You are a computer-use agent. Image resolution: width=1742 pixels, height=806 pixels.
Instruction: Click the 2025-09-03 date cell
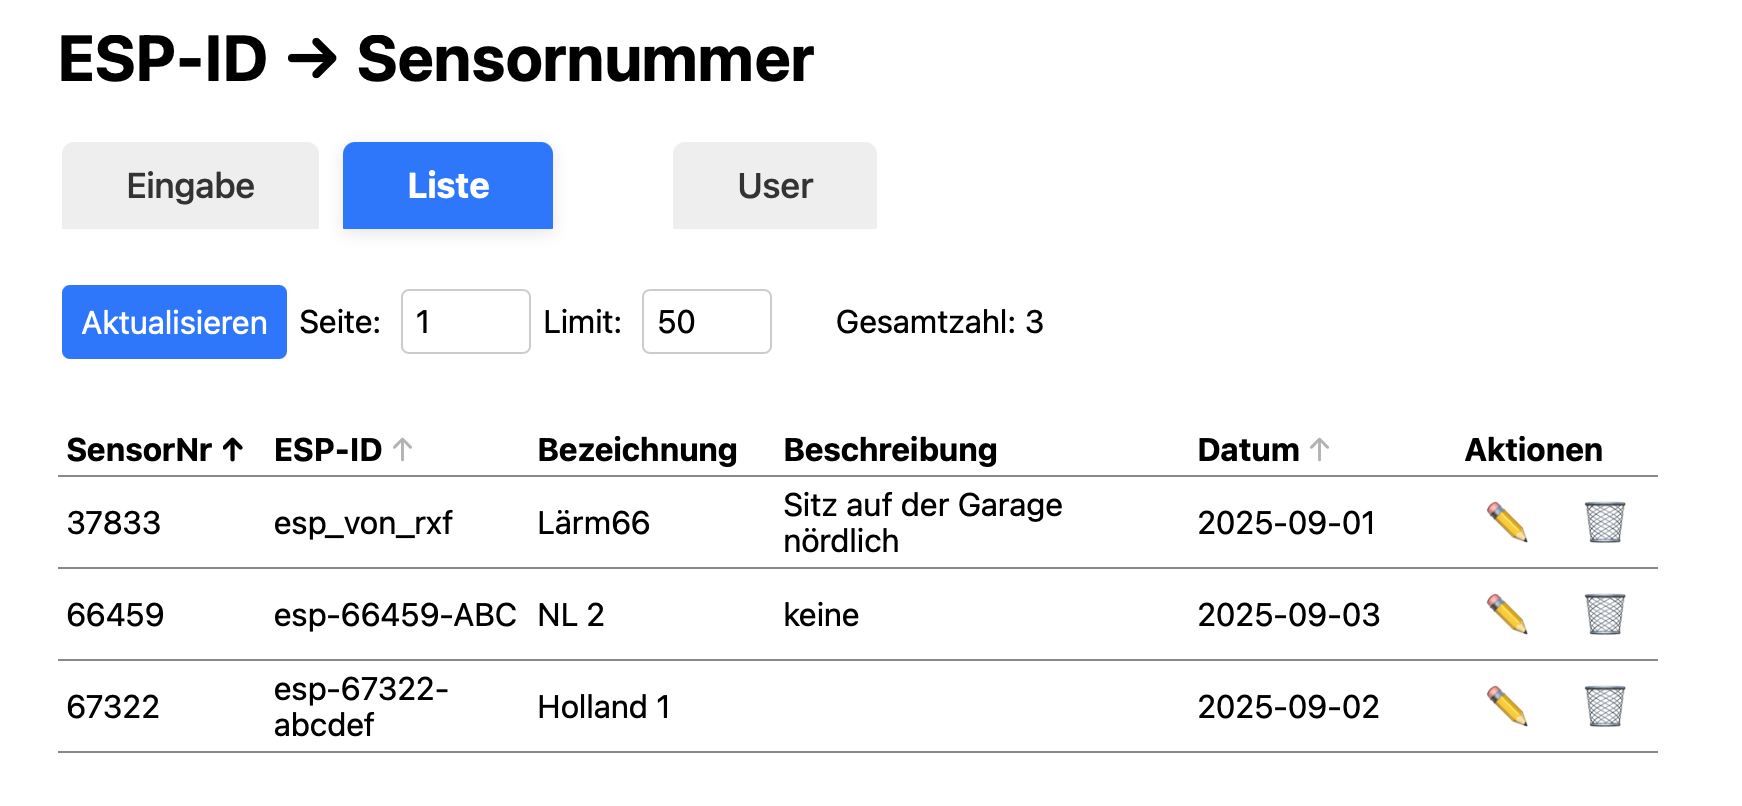1289,615
